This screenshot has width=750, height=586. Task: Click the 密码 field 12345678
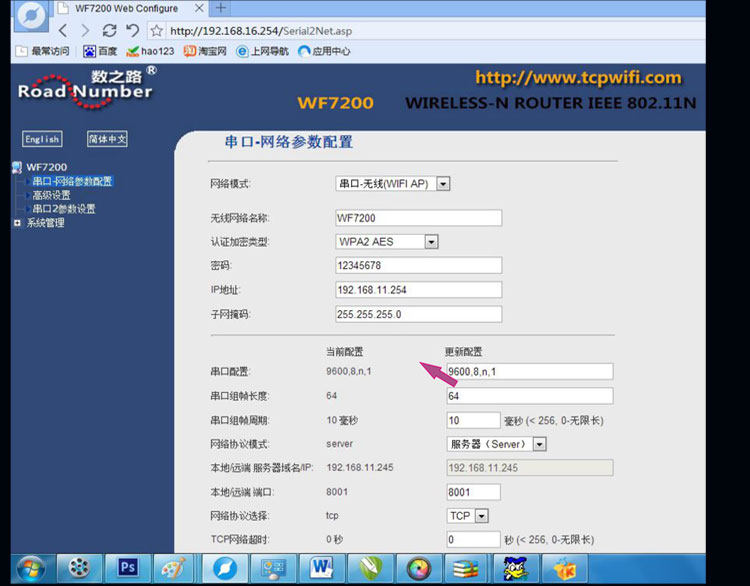pos(419,265)
